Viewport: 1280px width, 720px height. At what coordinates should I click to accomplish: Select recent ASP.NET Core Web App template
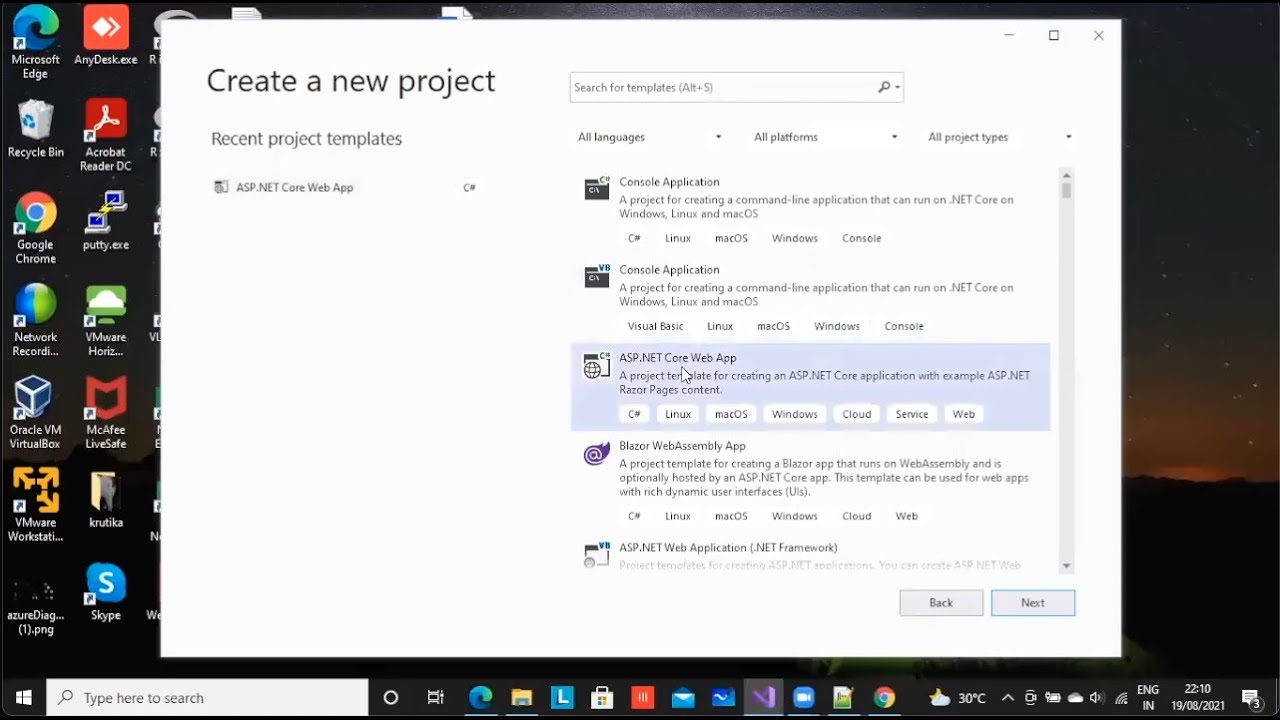tap(346, 187)
